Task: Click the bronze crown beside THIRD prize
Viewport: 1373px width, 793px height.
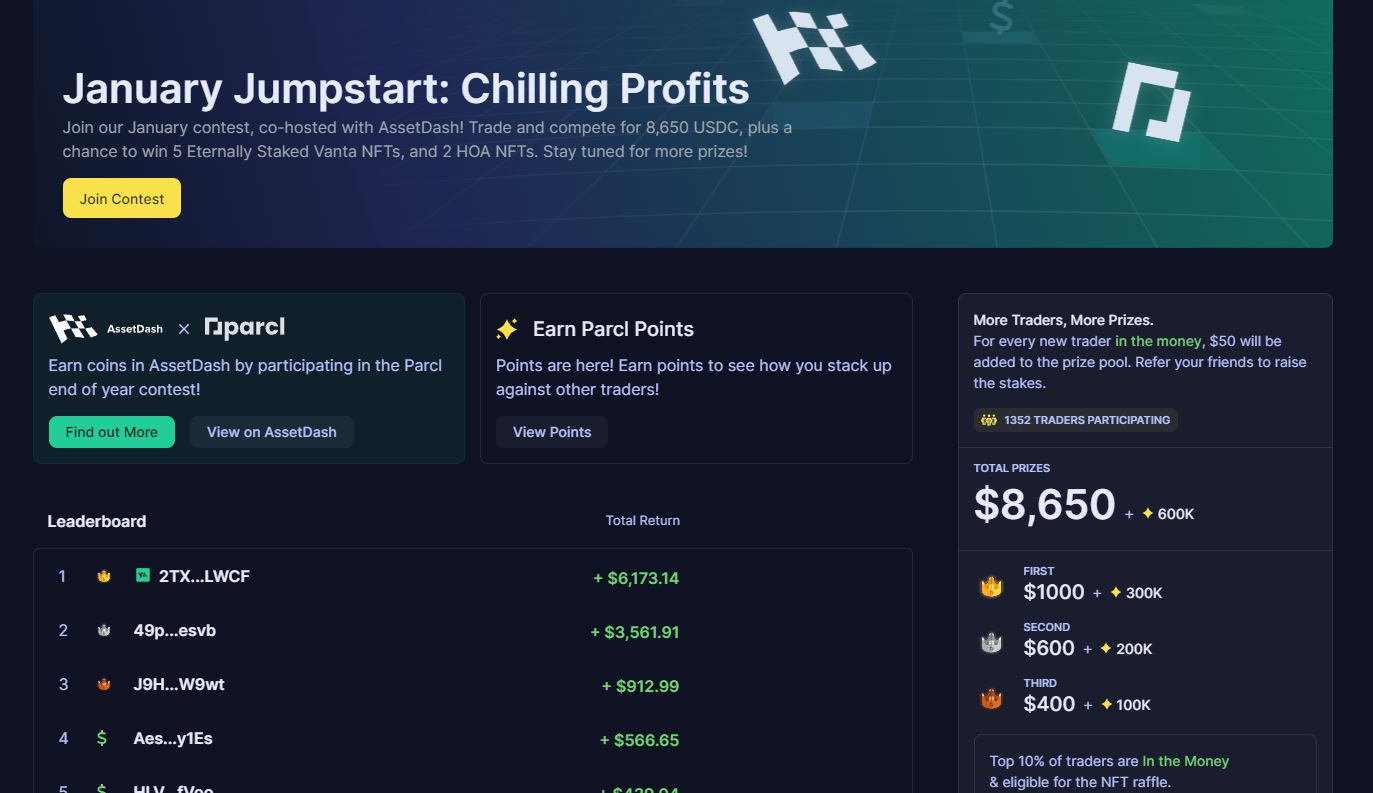Action: tap(991, 699)
